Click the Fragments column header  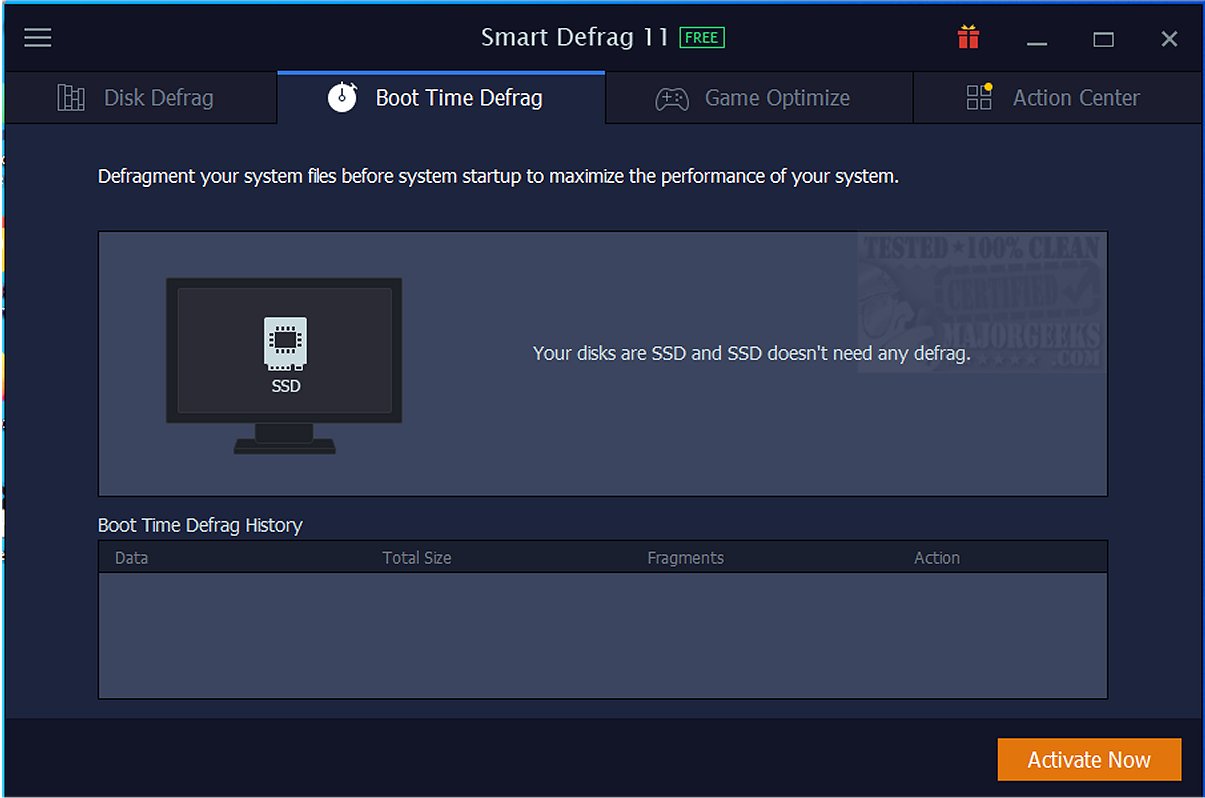[x=685, y=558]
